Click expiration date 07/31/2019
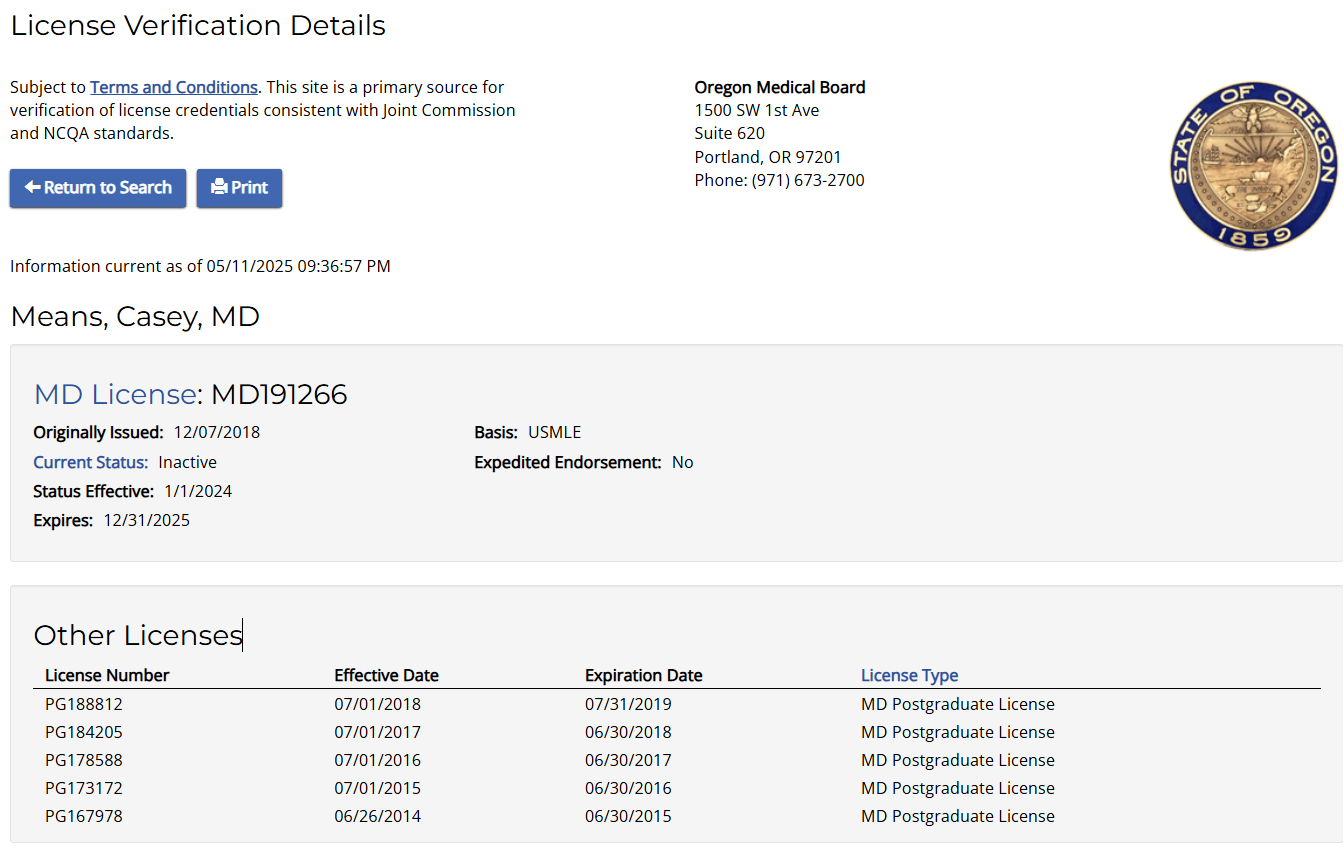Image resolution: width=1343 pixels, height=853 pixels. click(629, 704)
